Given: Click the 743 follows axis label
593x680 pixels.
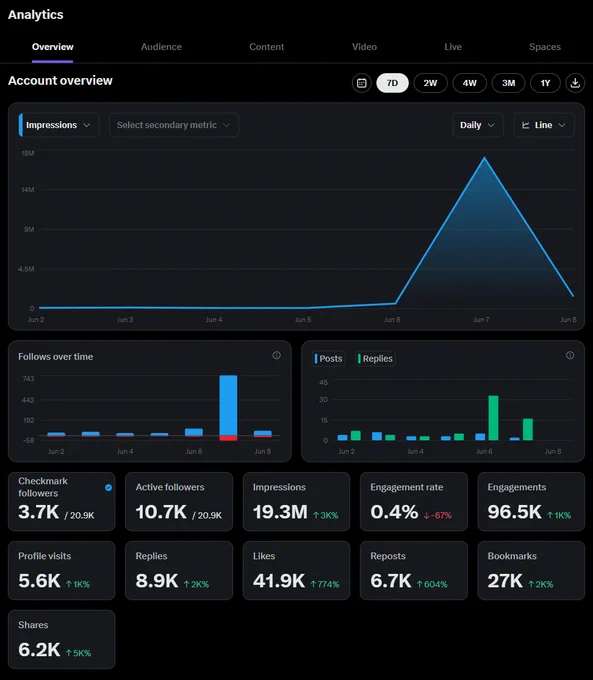Looking at the screenshot, I should pyautogui.click(x=28, y=379).
